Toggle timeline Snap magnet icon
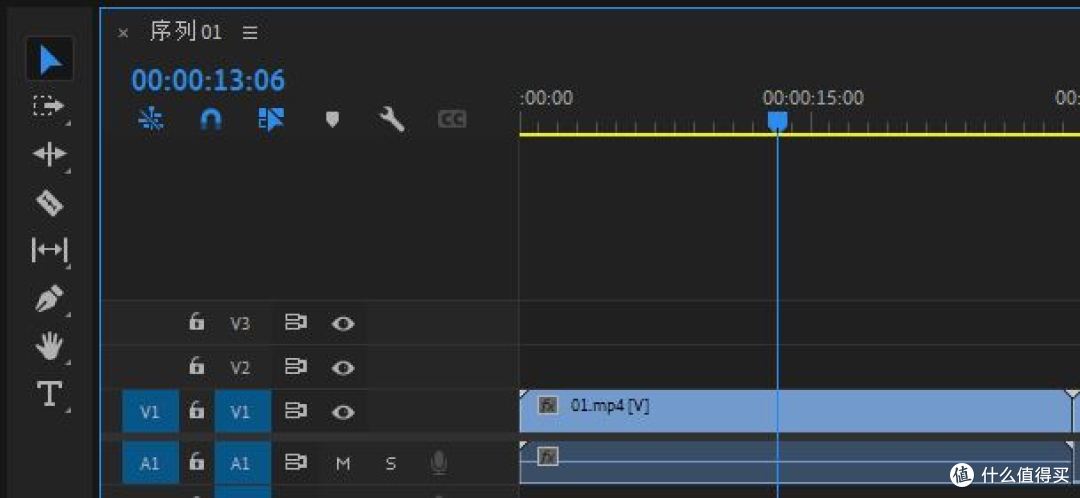1080x498 pixels. pyautogui.click(x=211, y=120)
